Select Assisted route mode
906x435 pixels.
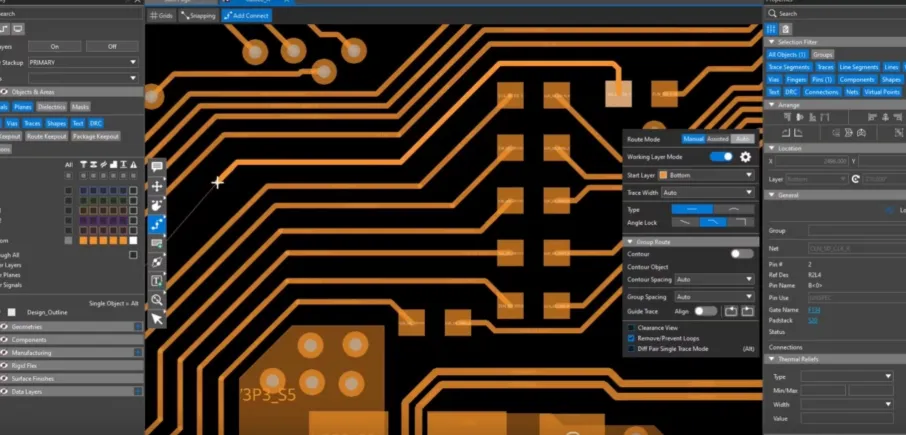(718, 139)
